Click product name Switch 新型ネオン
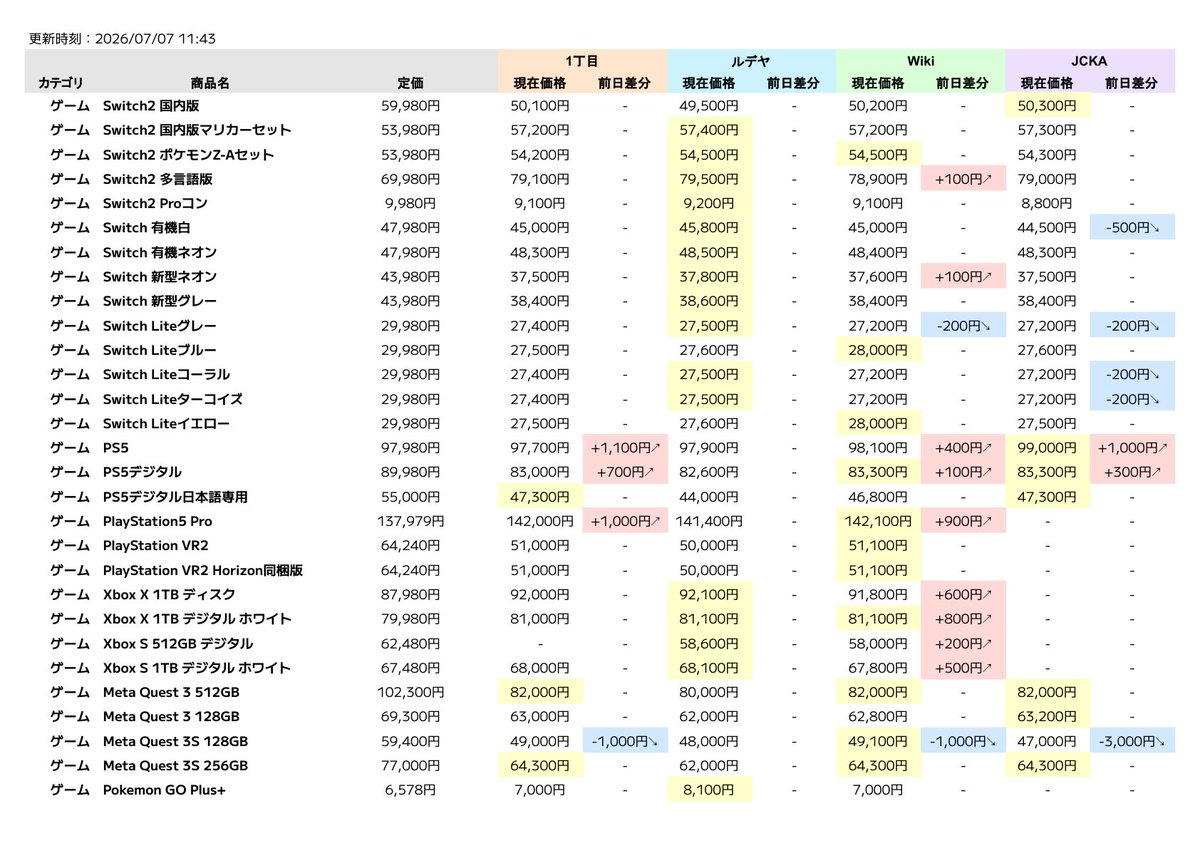 point(160,277)
